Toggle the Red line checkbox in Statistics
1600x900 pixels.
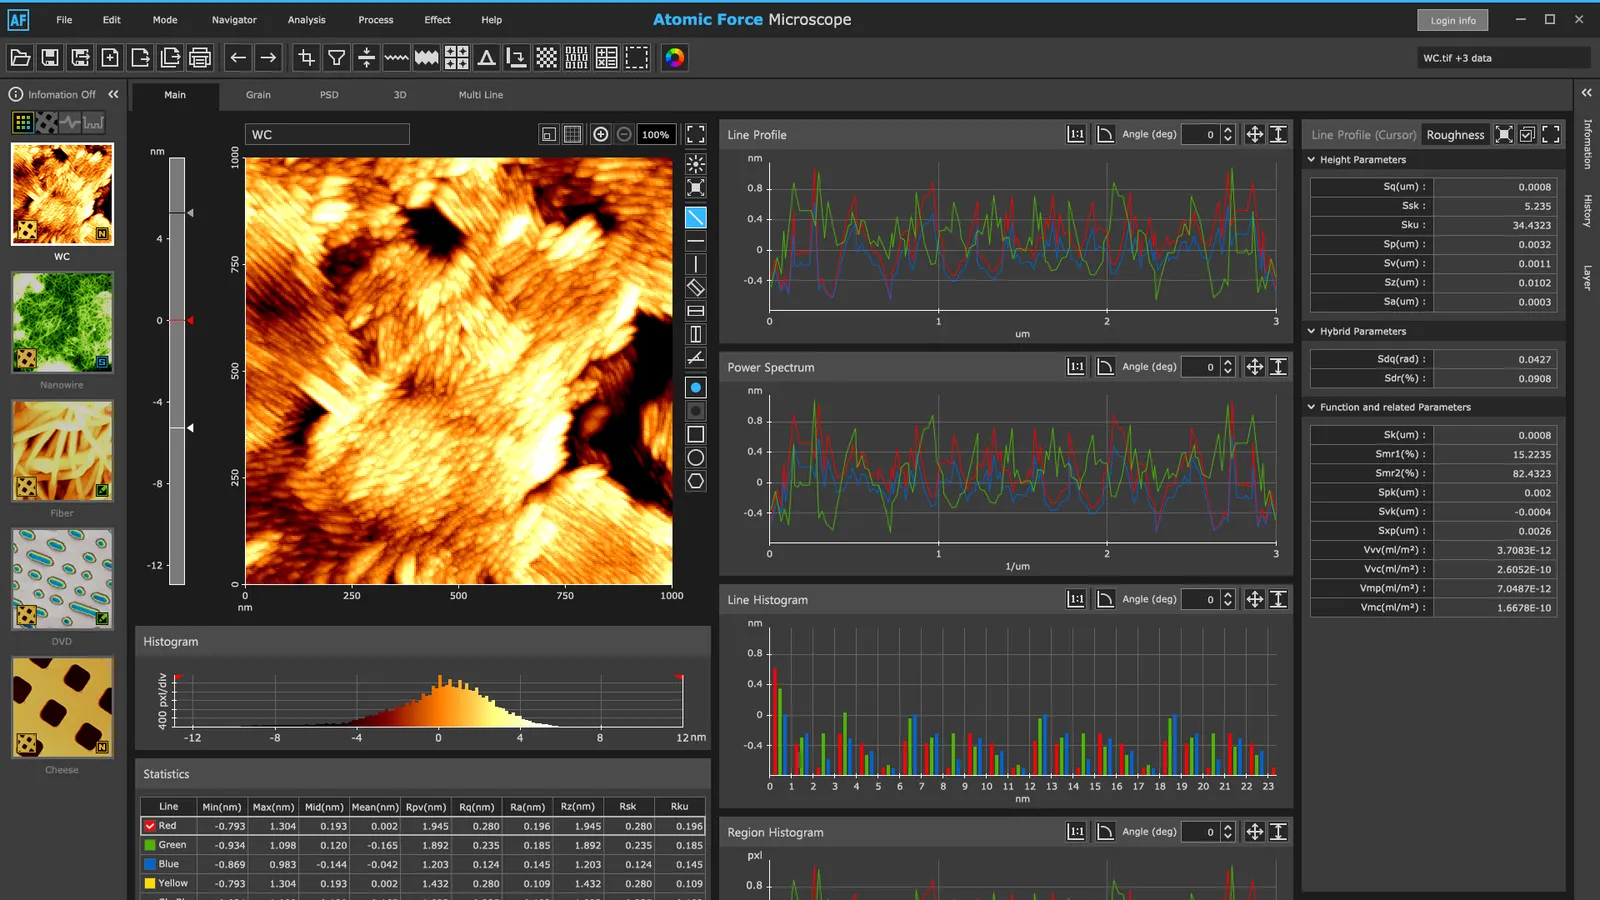tap(150, 826)
